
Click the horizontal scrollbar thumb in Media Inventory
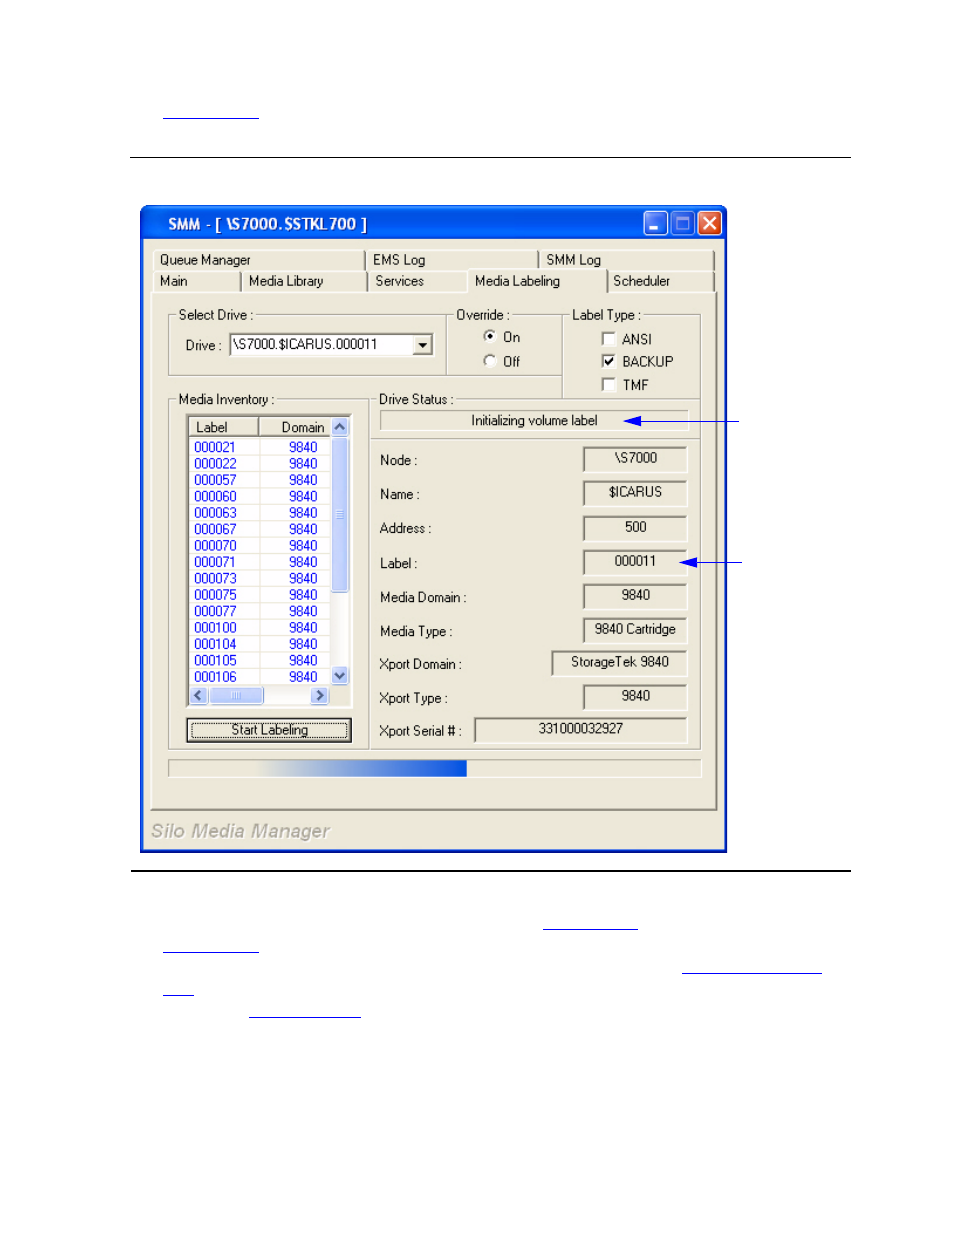[x=236, y=695]
